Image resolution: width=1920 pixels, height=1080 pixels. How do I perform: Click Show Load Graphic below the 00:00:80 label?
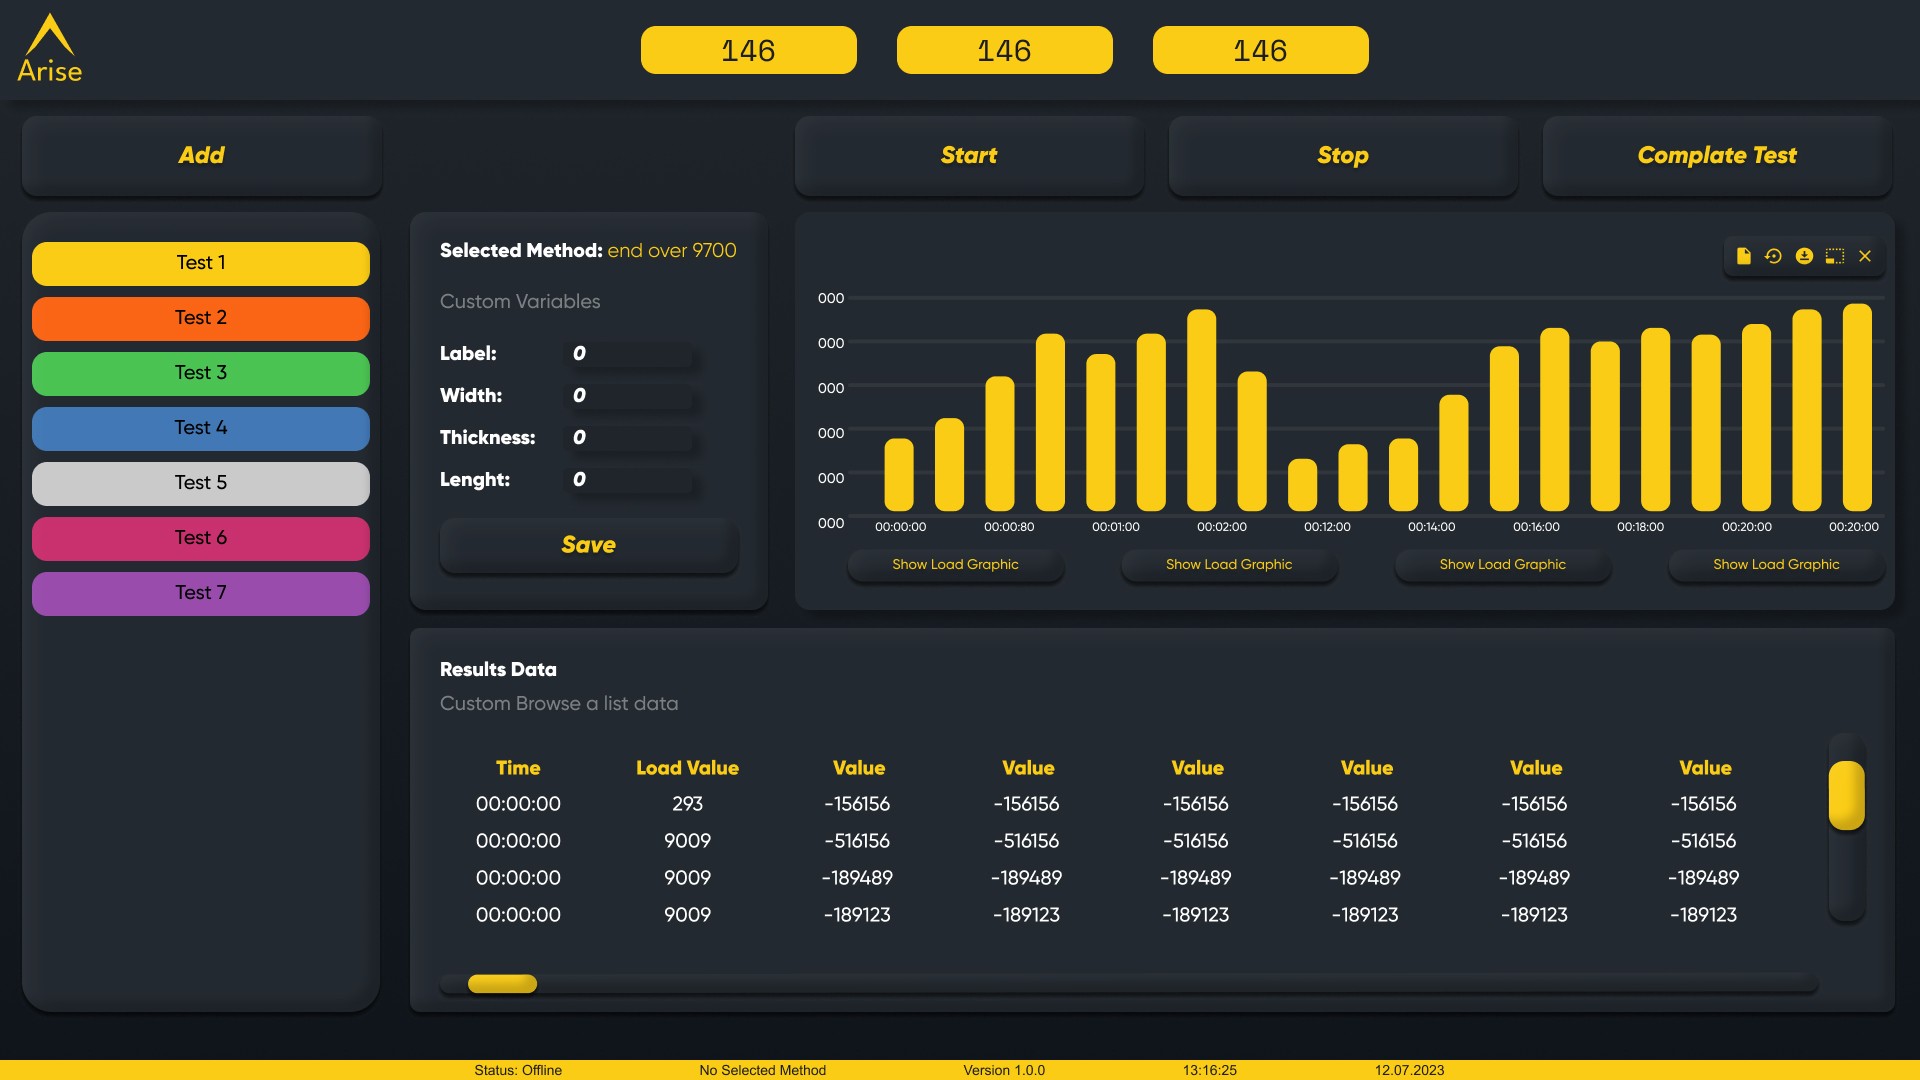(955, 565)
